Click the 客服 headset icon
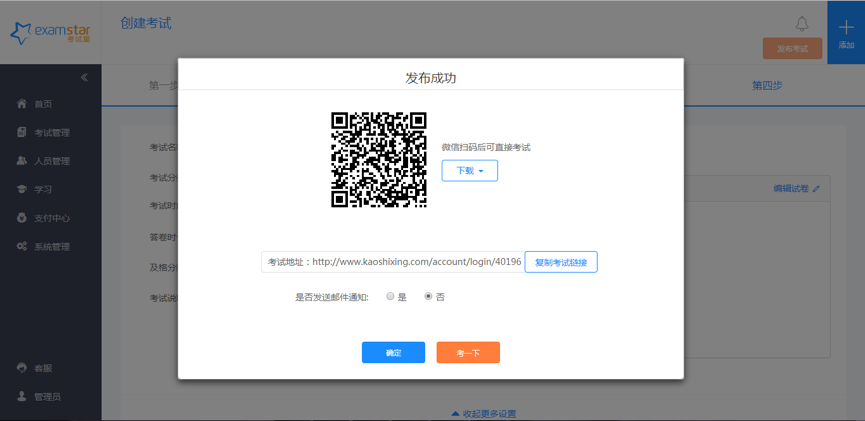865x421 pixels. (x=22, y=367)
